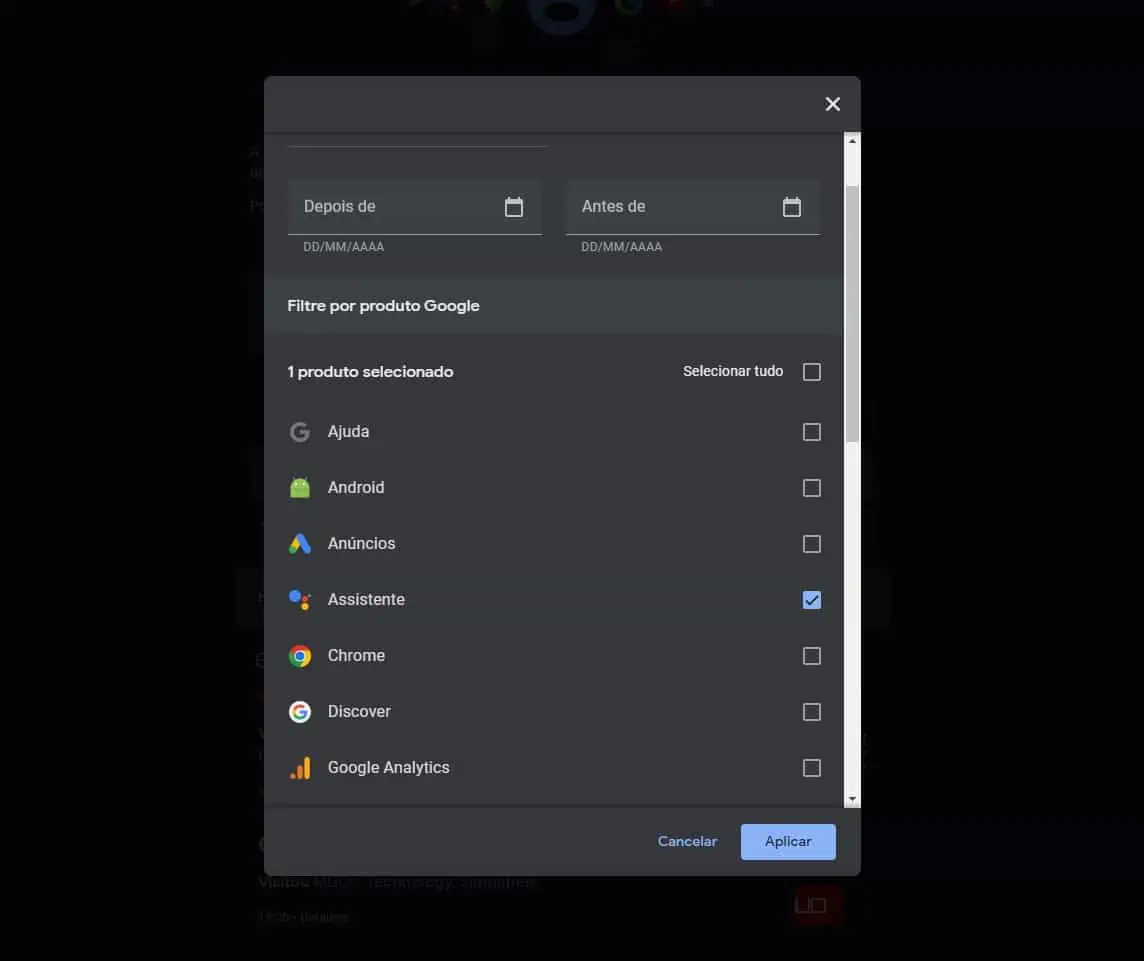Screen dimensions: 1144x961
Task: Click the Assistente product icon
Action: tap(300, 600)
